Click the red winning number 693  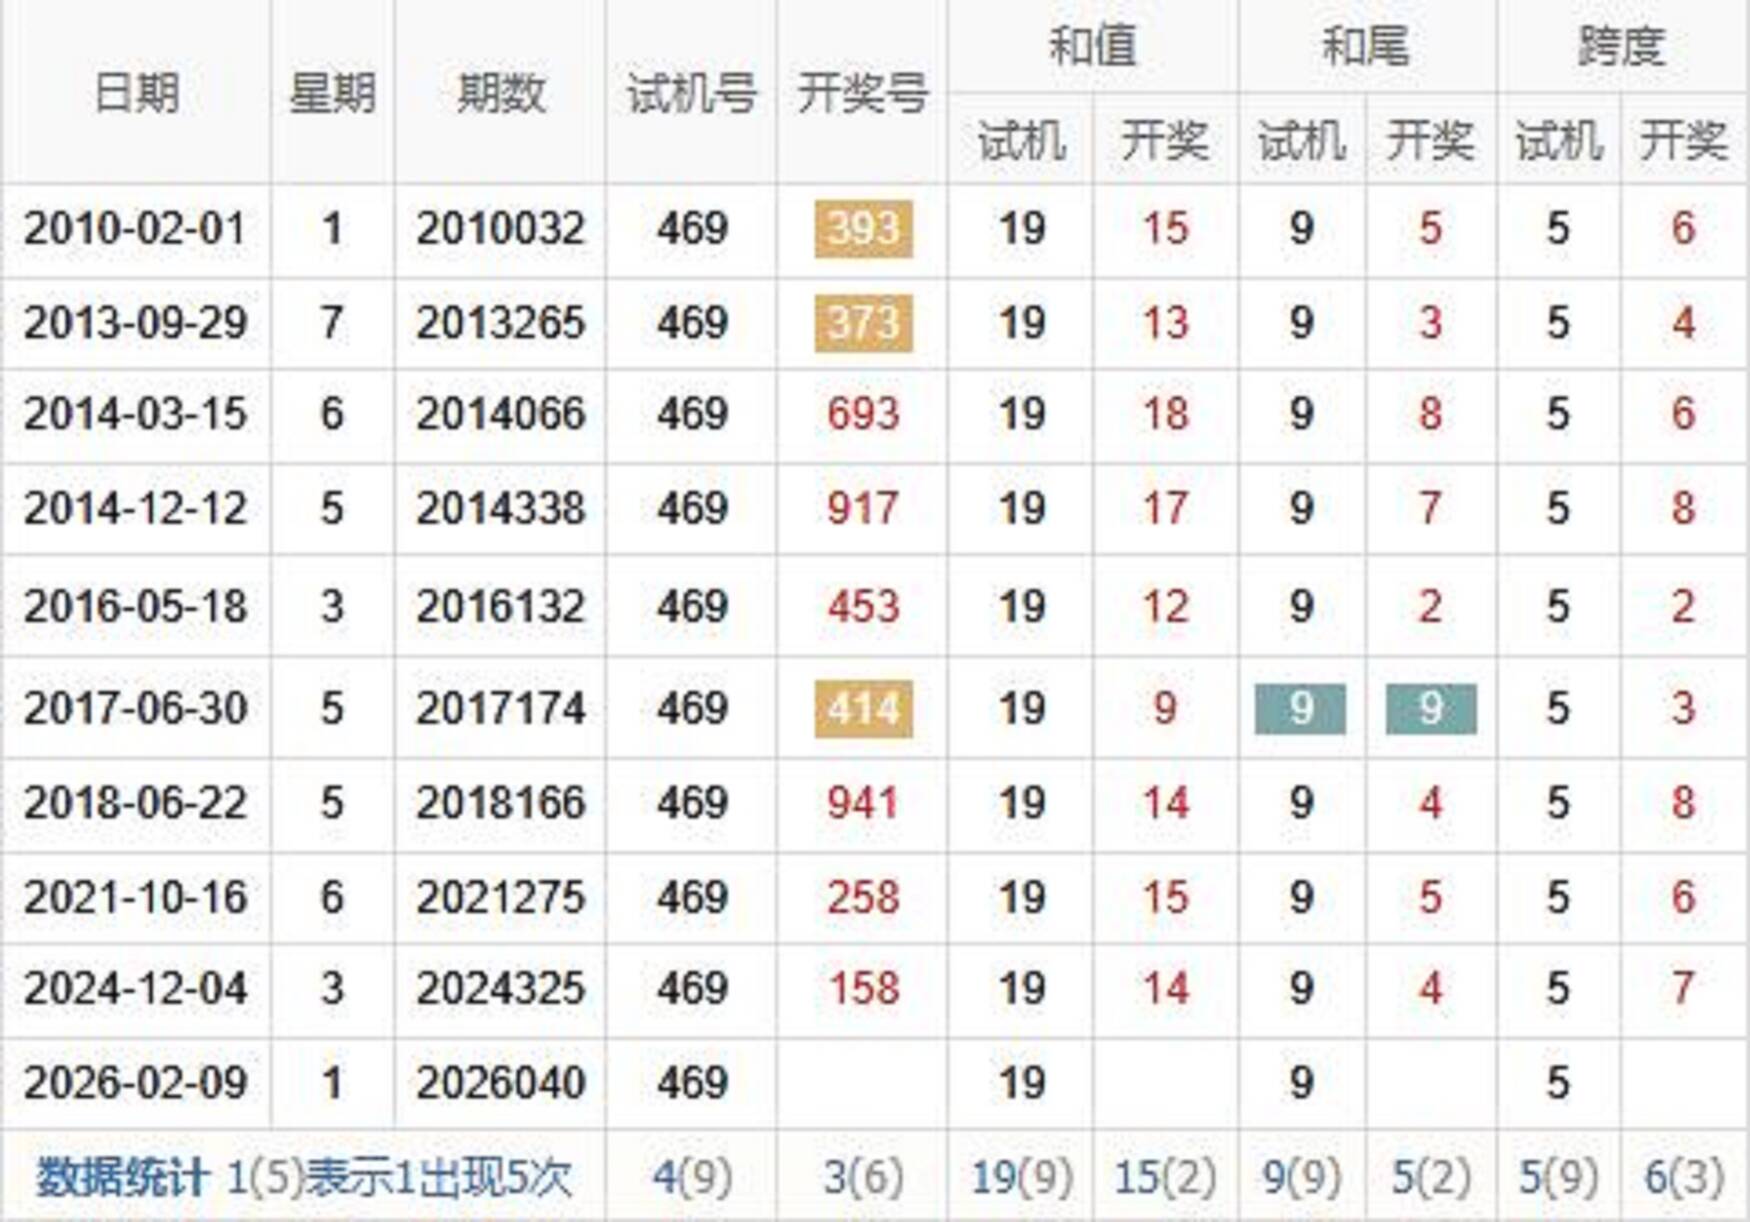coord(863,414)
